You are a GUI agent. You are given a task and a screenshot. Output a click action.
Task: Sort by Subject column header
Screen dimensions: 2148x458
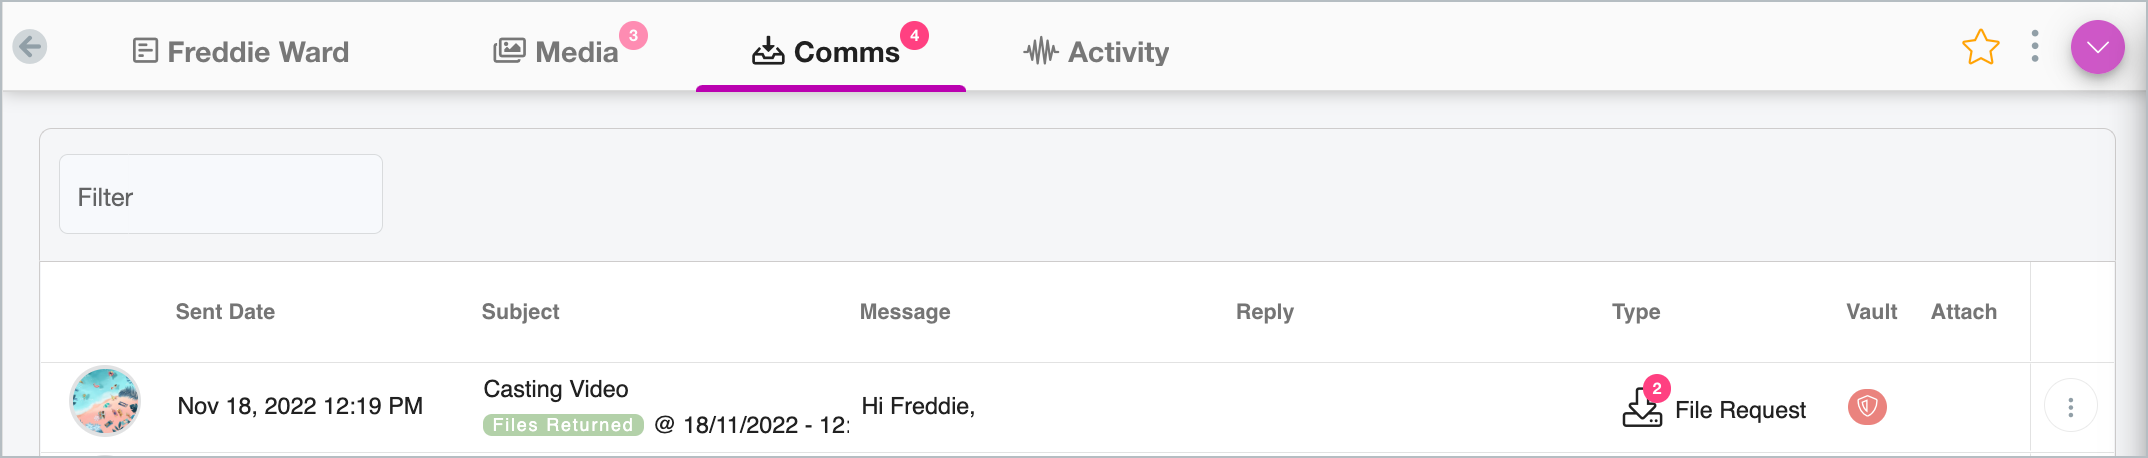(520, 312)
